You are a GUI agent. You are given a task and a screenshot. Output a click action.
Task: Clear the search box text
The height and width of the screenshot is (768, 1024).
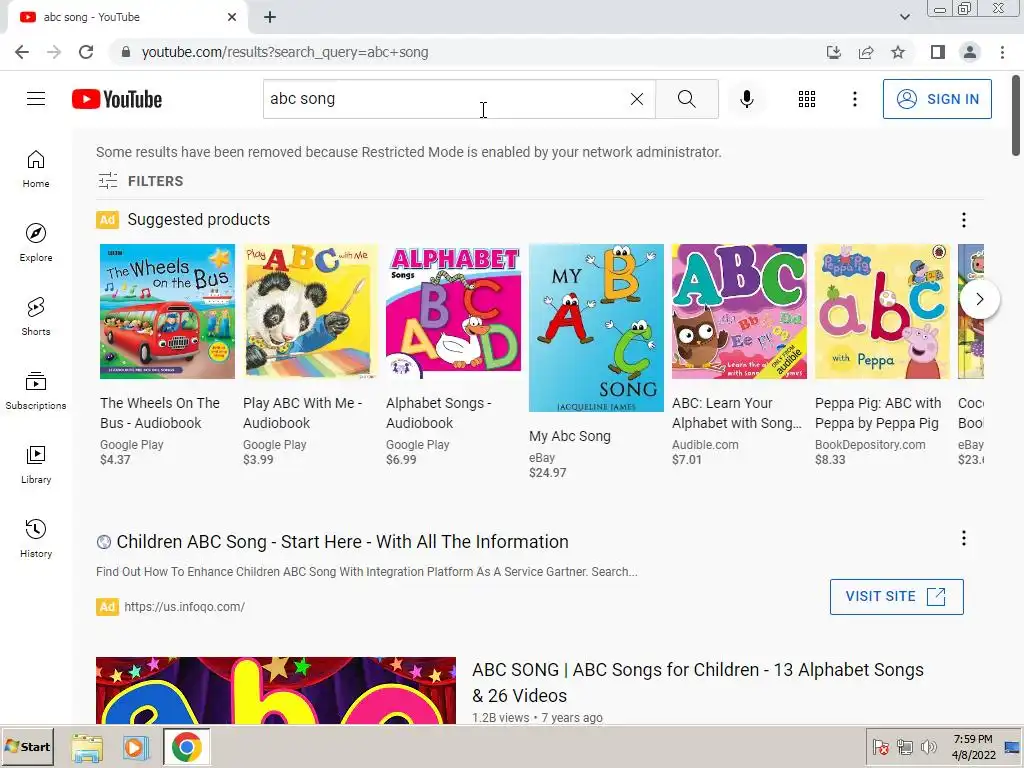(636, 99)
